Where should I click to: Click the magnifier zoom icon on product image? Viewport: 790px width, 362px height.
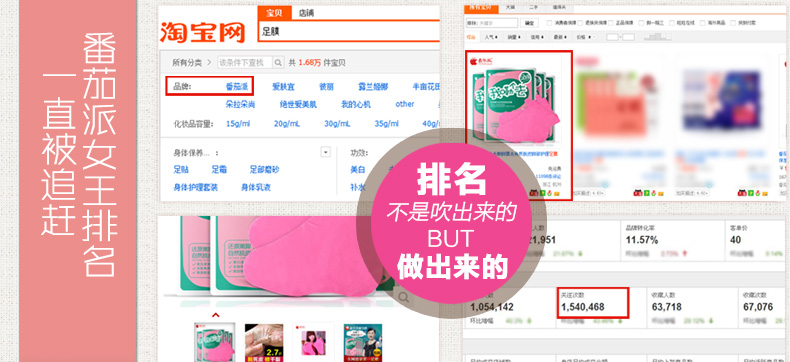point(403,298)
